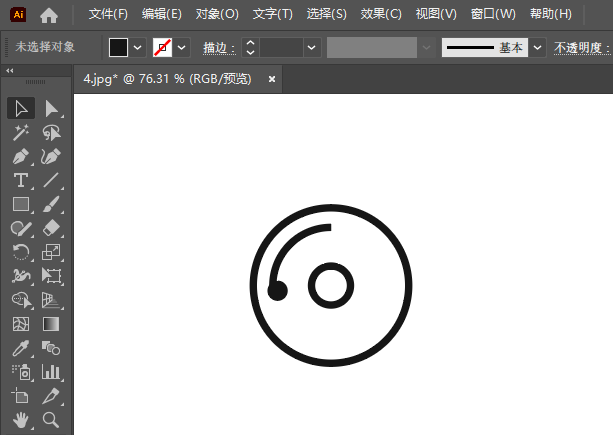Screen dimensions: 613x435
Task: Select the Direct Selection tool
Action: point(51,108)
